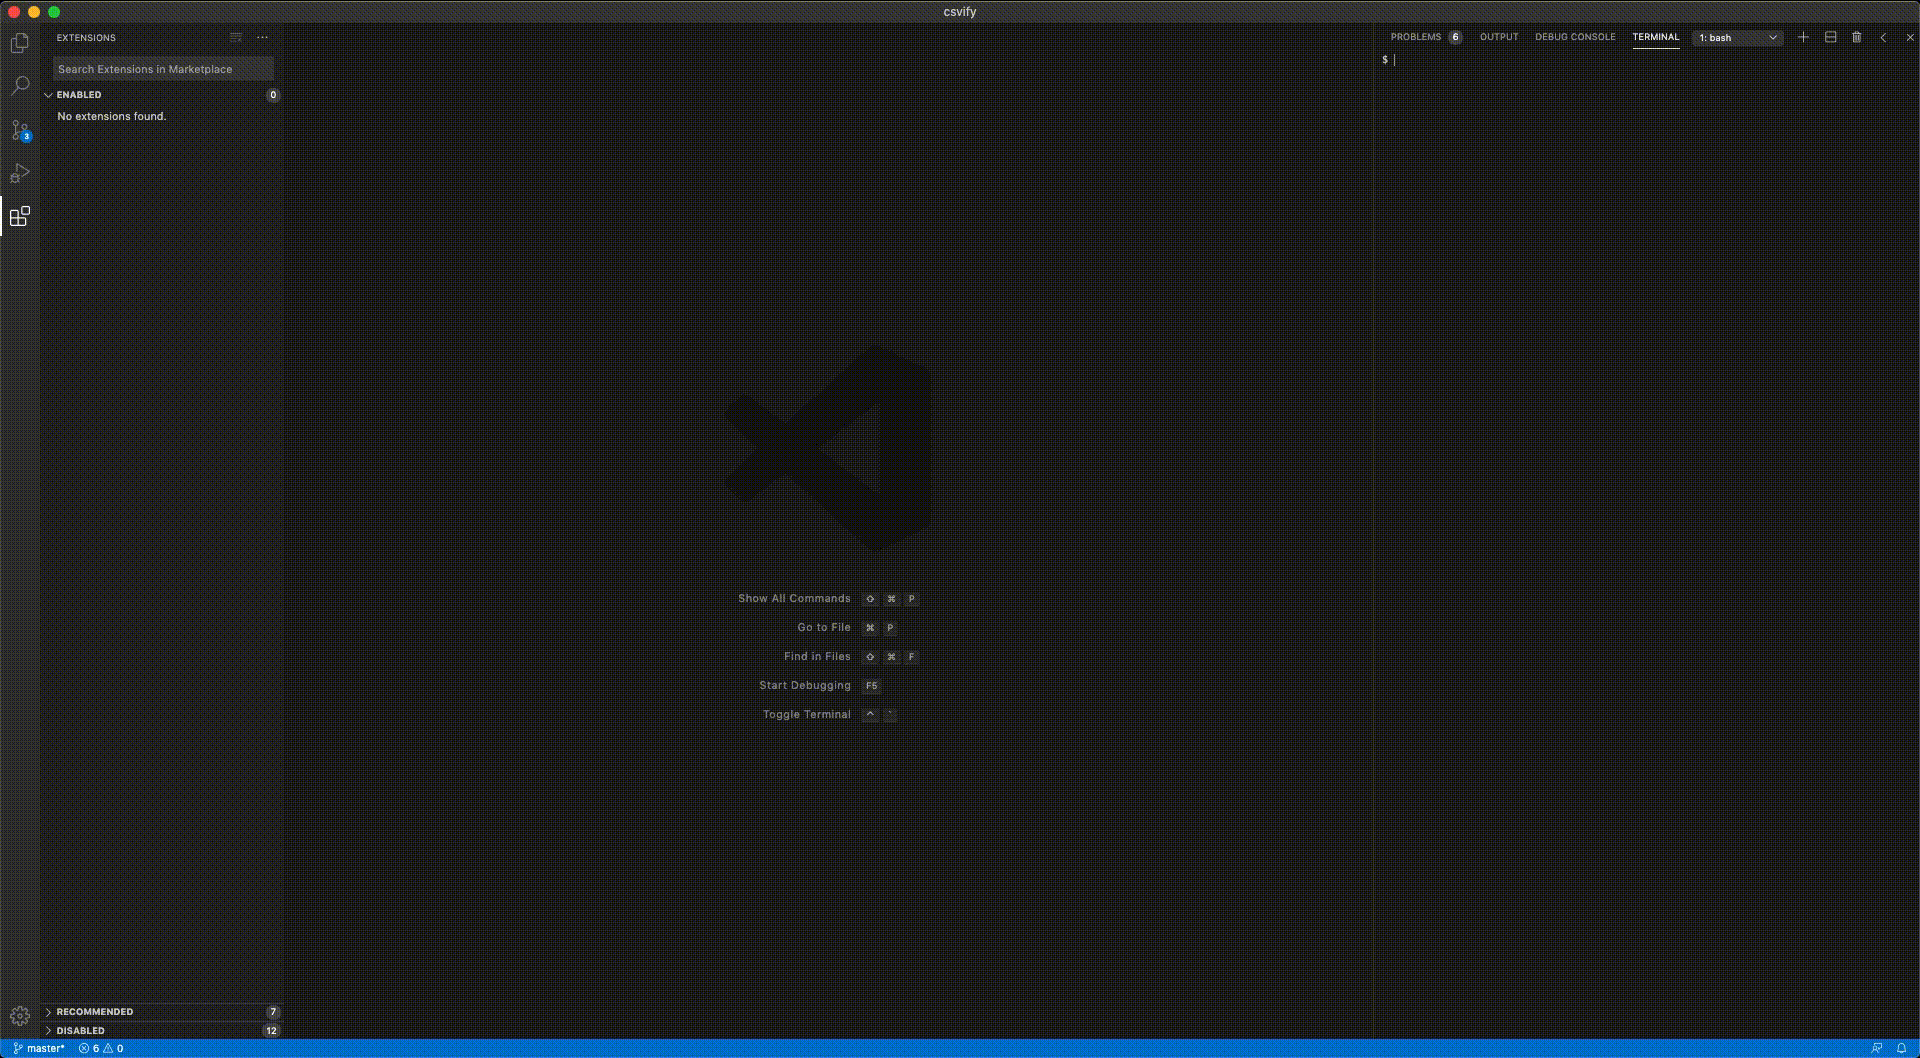The image size is (1920, 1058).
Task: Open the Run and Debug view
Action: click(20, 173)
